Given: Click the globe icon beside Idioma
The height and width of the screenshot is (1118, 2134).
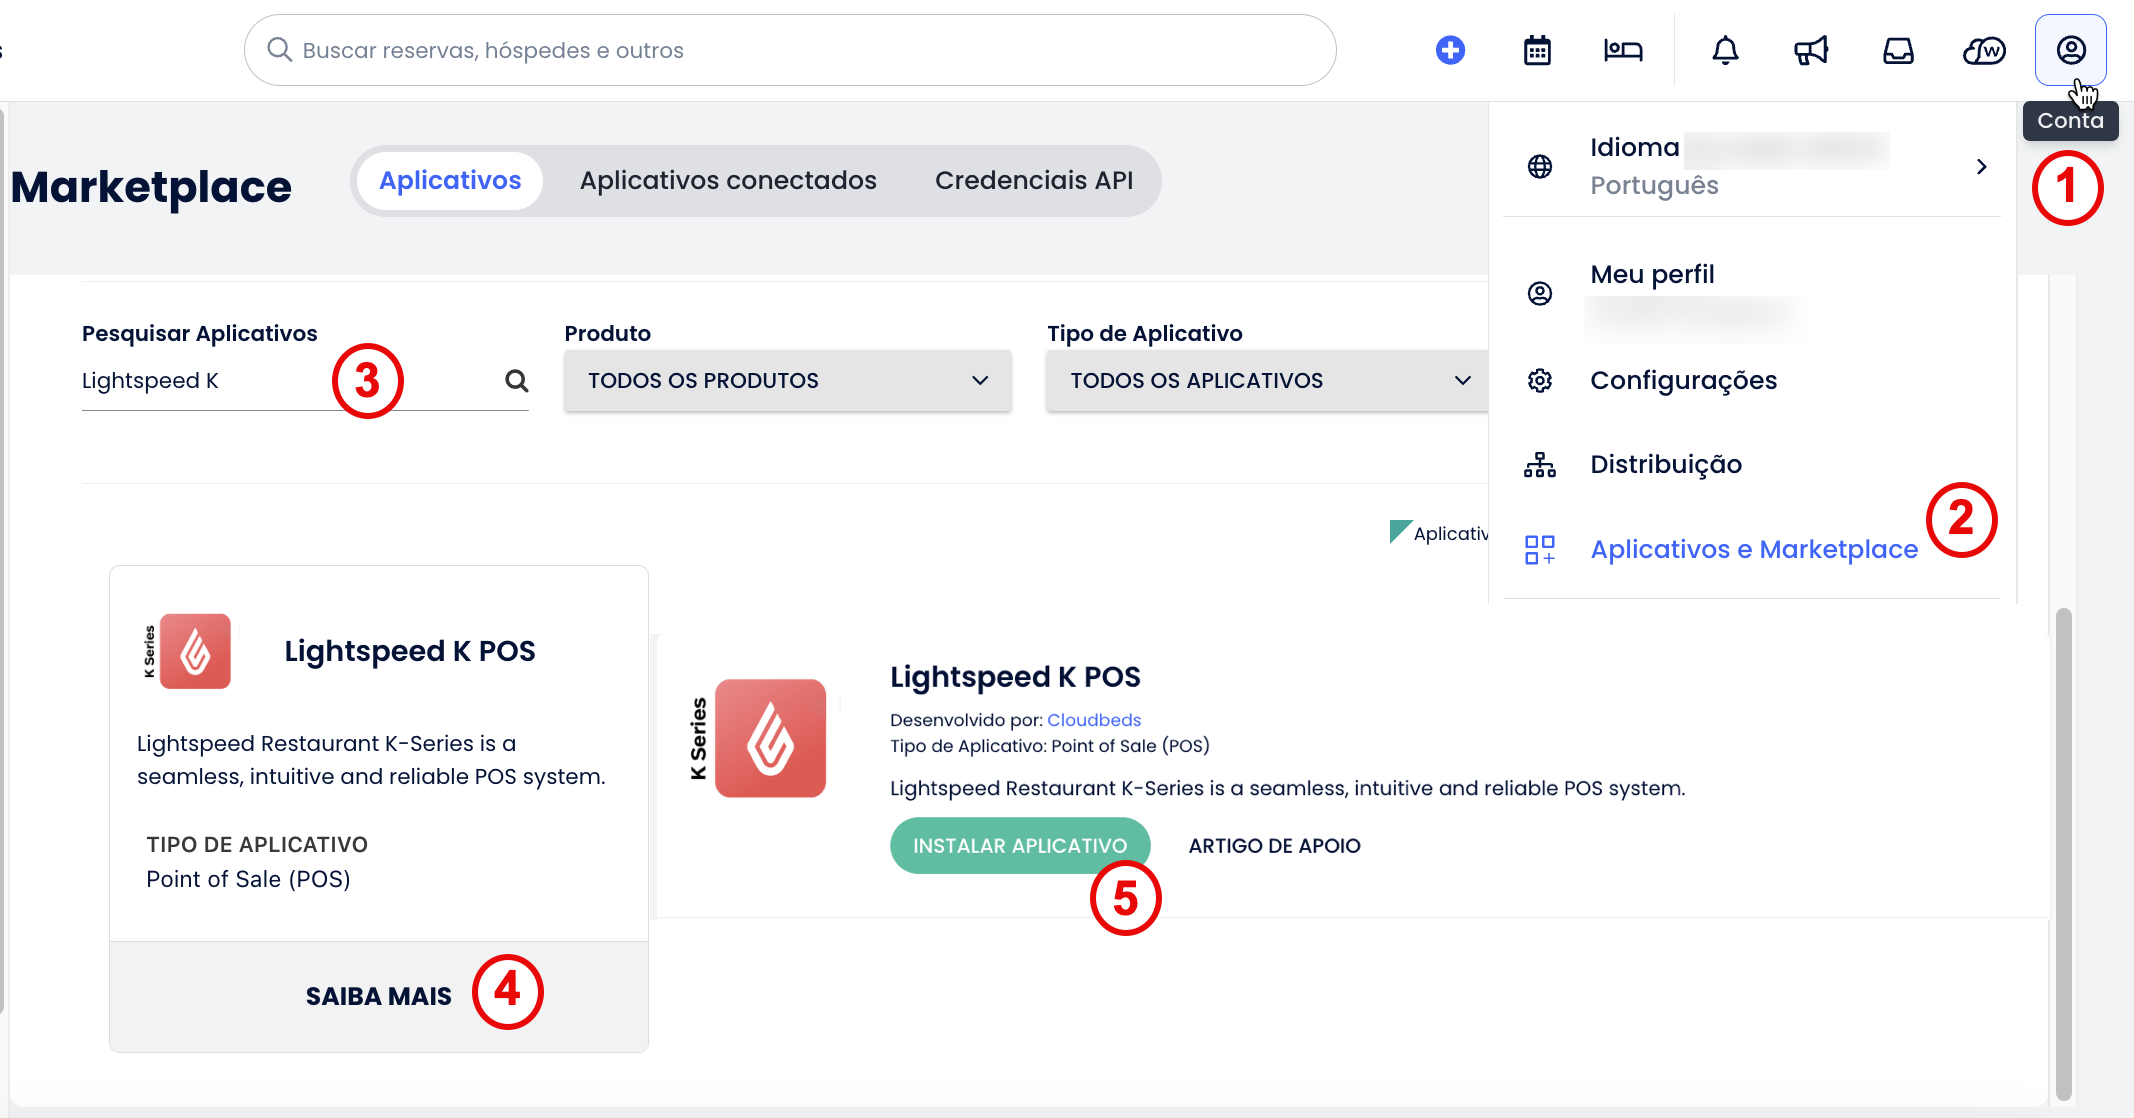Looking at the screenshot, I should pos(1540,166).
